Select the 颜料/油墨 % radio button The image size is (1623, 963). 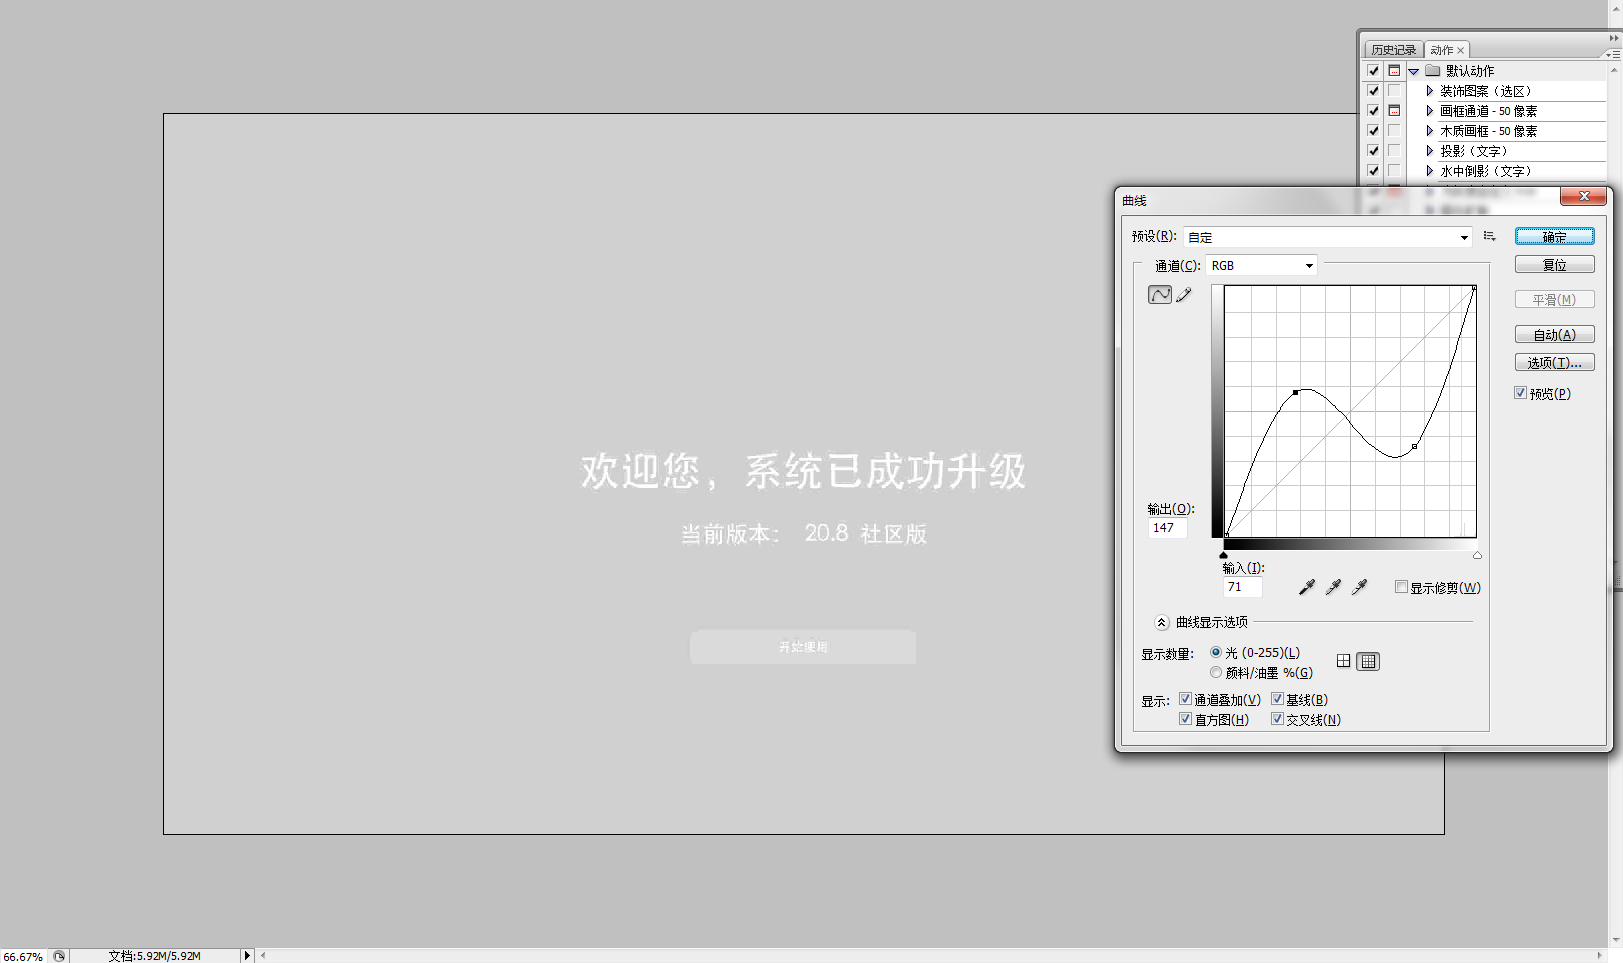pyautogui.click(x=1216, y=672)
